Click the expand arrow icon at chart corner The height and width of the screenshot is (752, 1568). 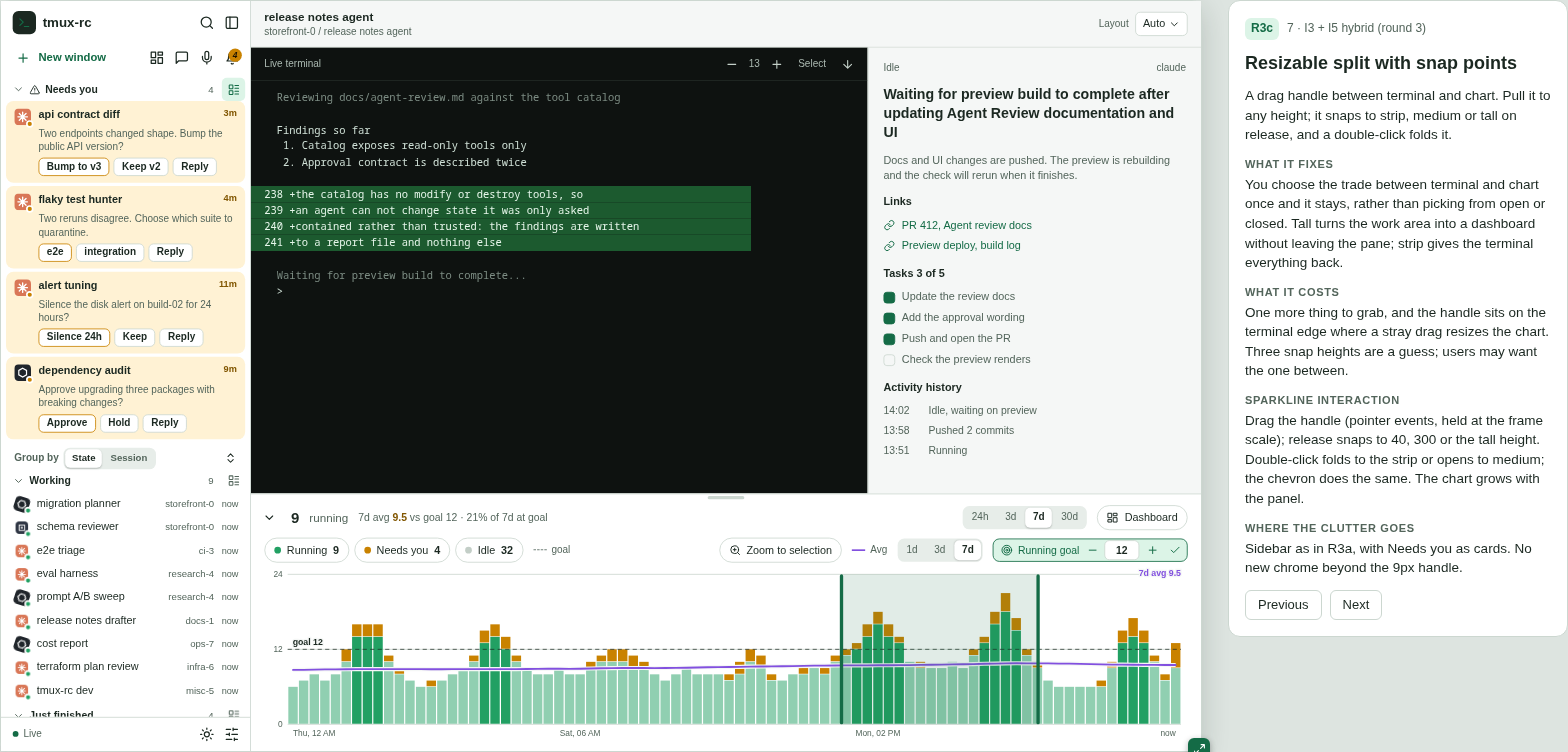(1199, 747)
